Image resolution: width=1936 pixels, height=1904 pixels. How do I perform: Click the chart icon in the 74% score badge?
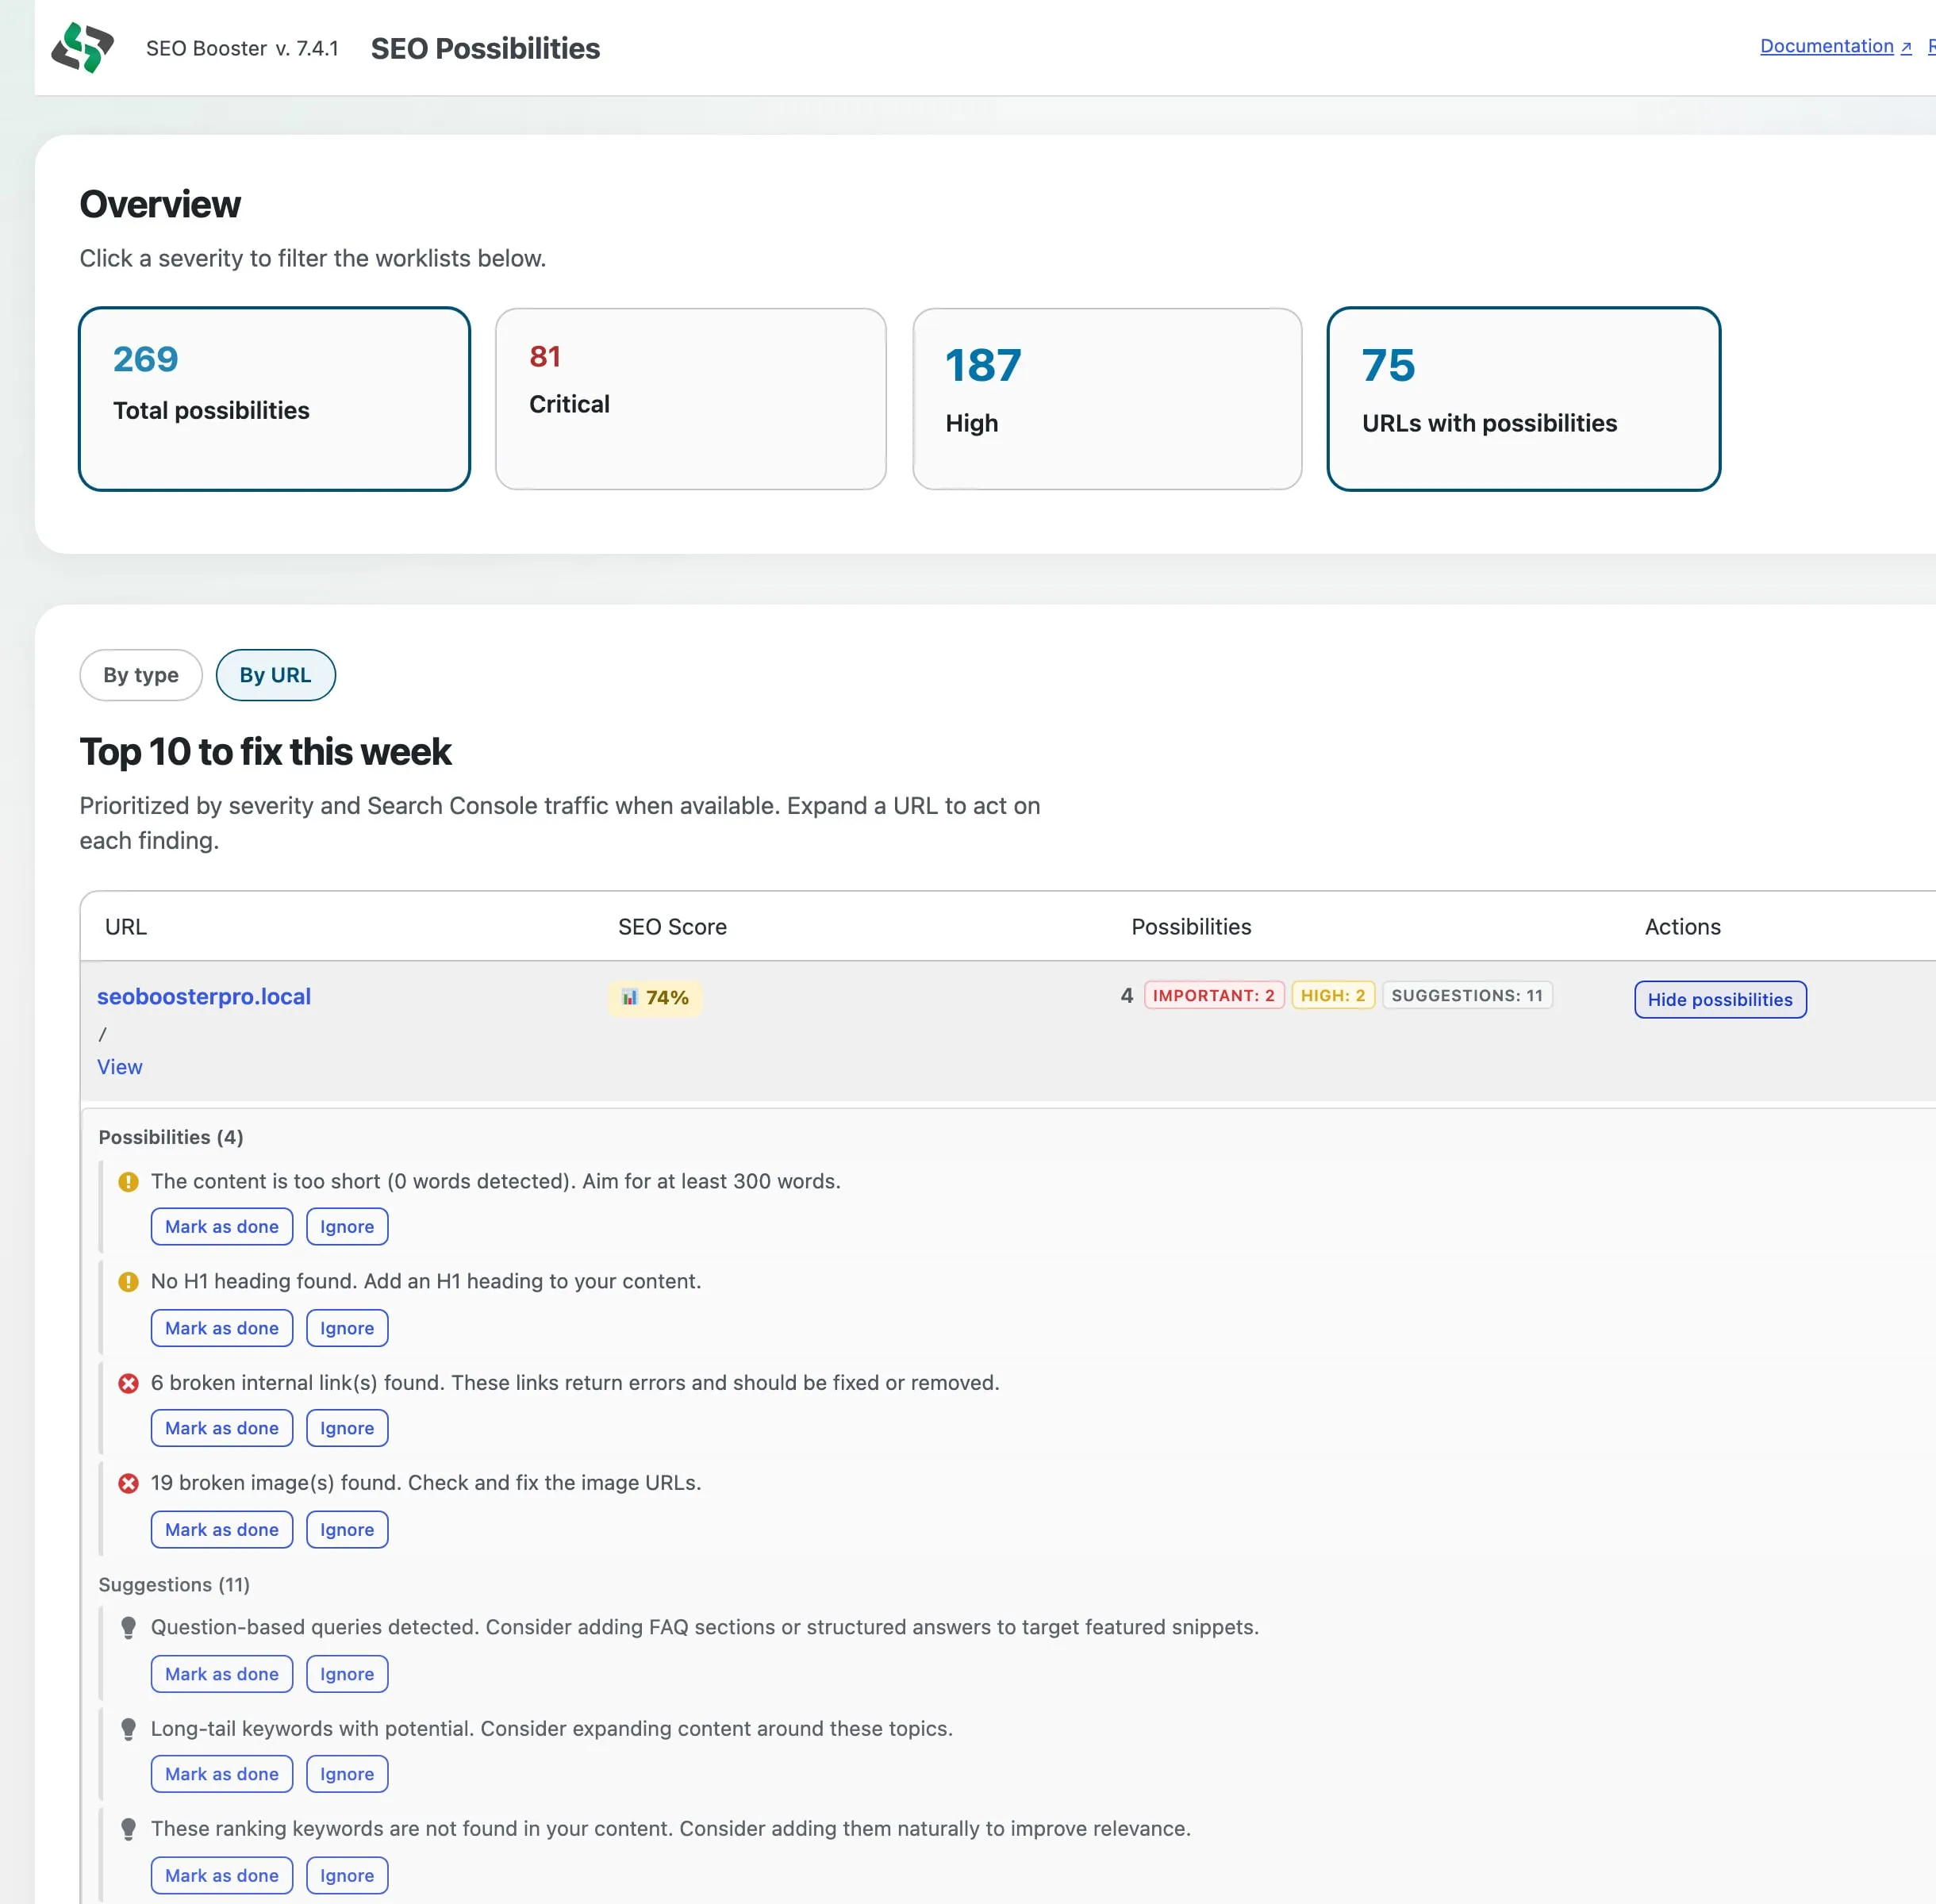point(629,997)
